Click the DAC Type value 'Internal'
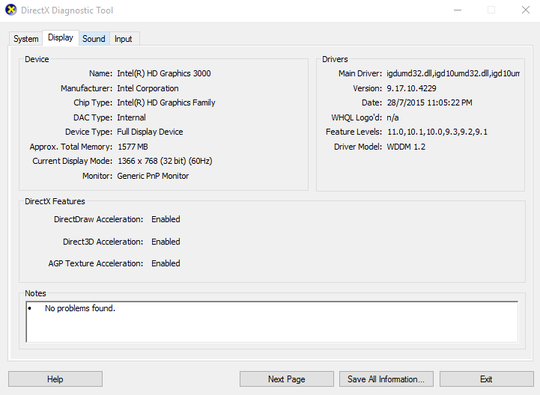 tap(131, 117)
